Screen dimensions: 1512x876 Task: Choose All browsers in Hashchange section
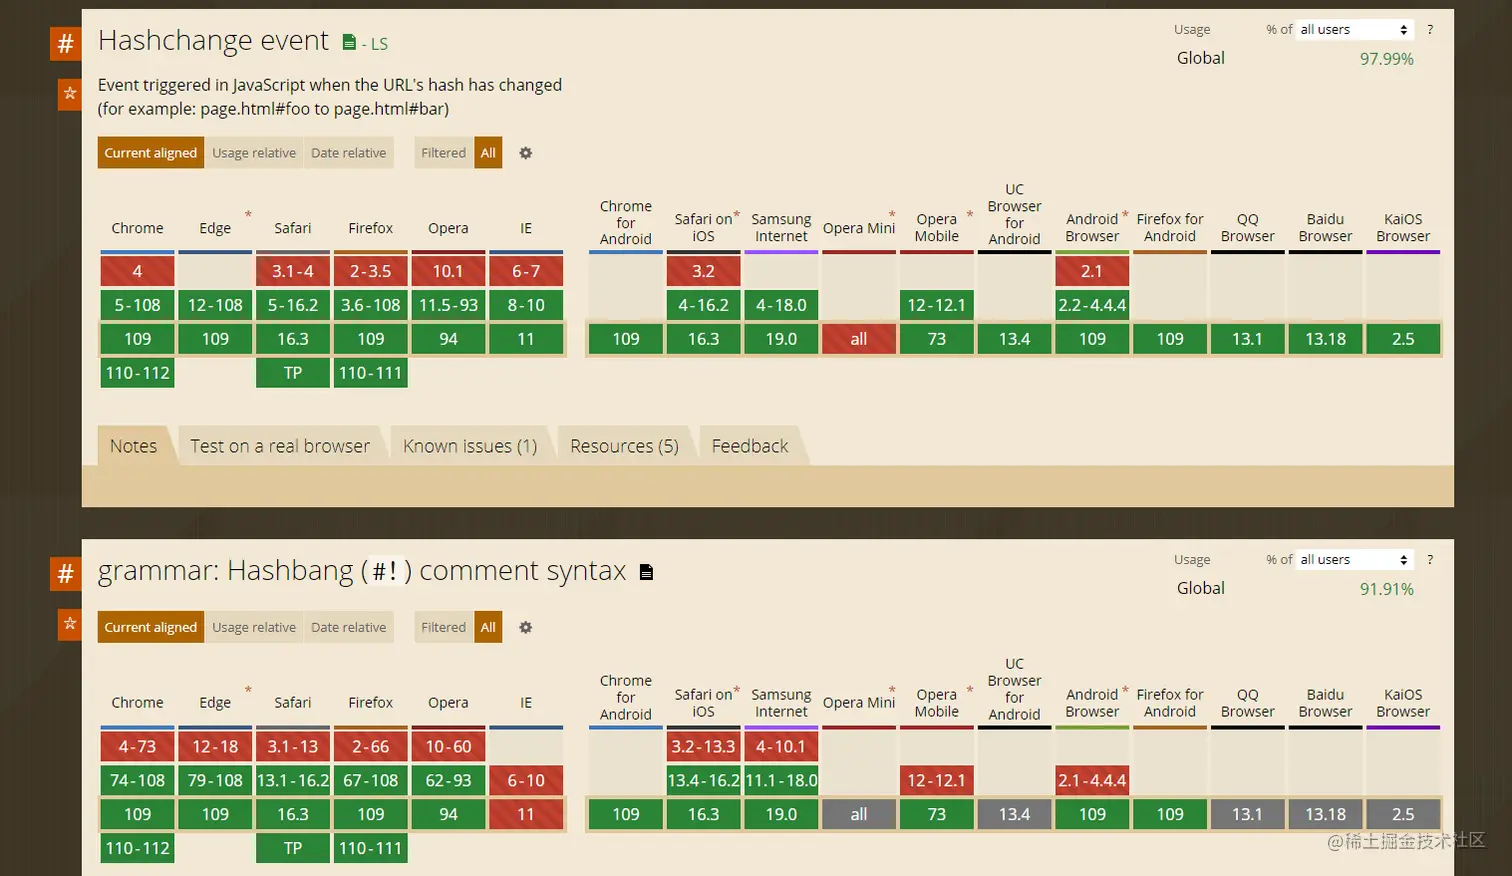[x=488, y=153]
